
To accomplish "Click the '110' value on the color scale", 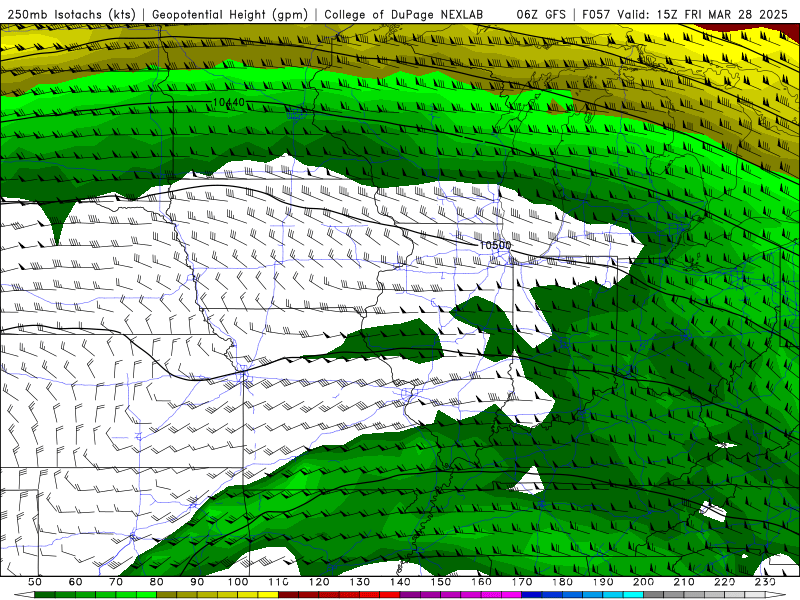I will tap(279, 582).
